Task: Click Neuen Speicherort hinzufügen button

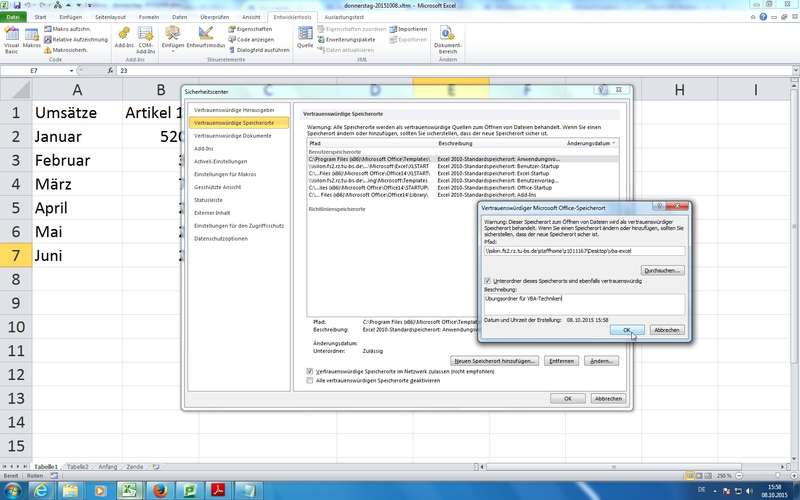Action: click(x=494, y=361)
